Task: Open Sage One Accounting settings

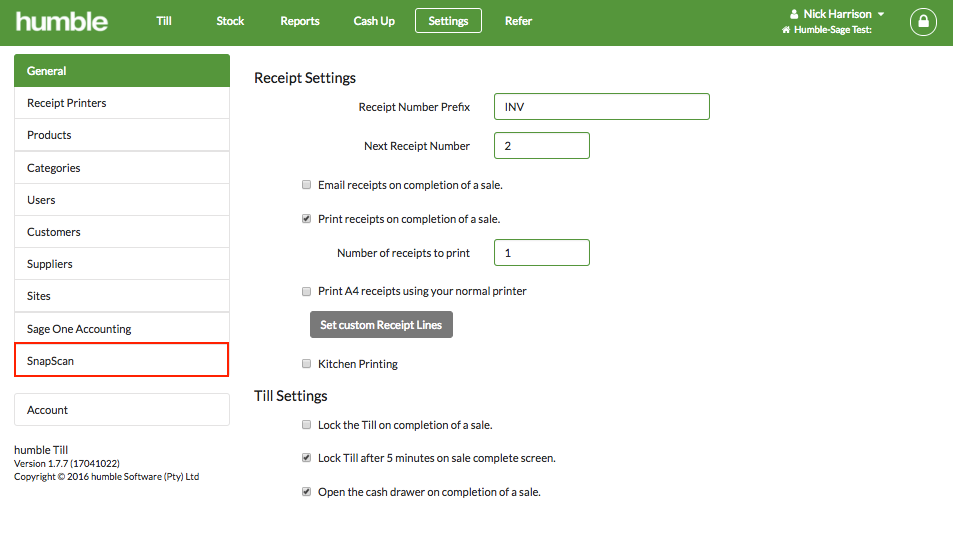Action: point(122,329)
